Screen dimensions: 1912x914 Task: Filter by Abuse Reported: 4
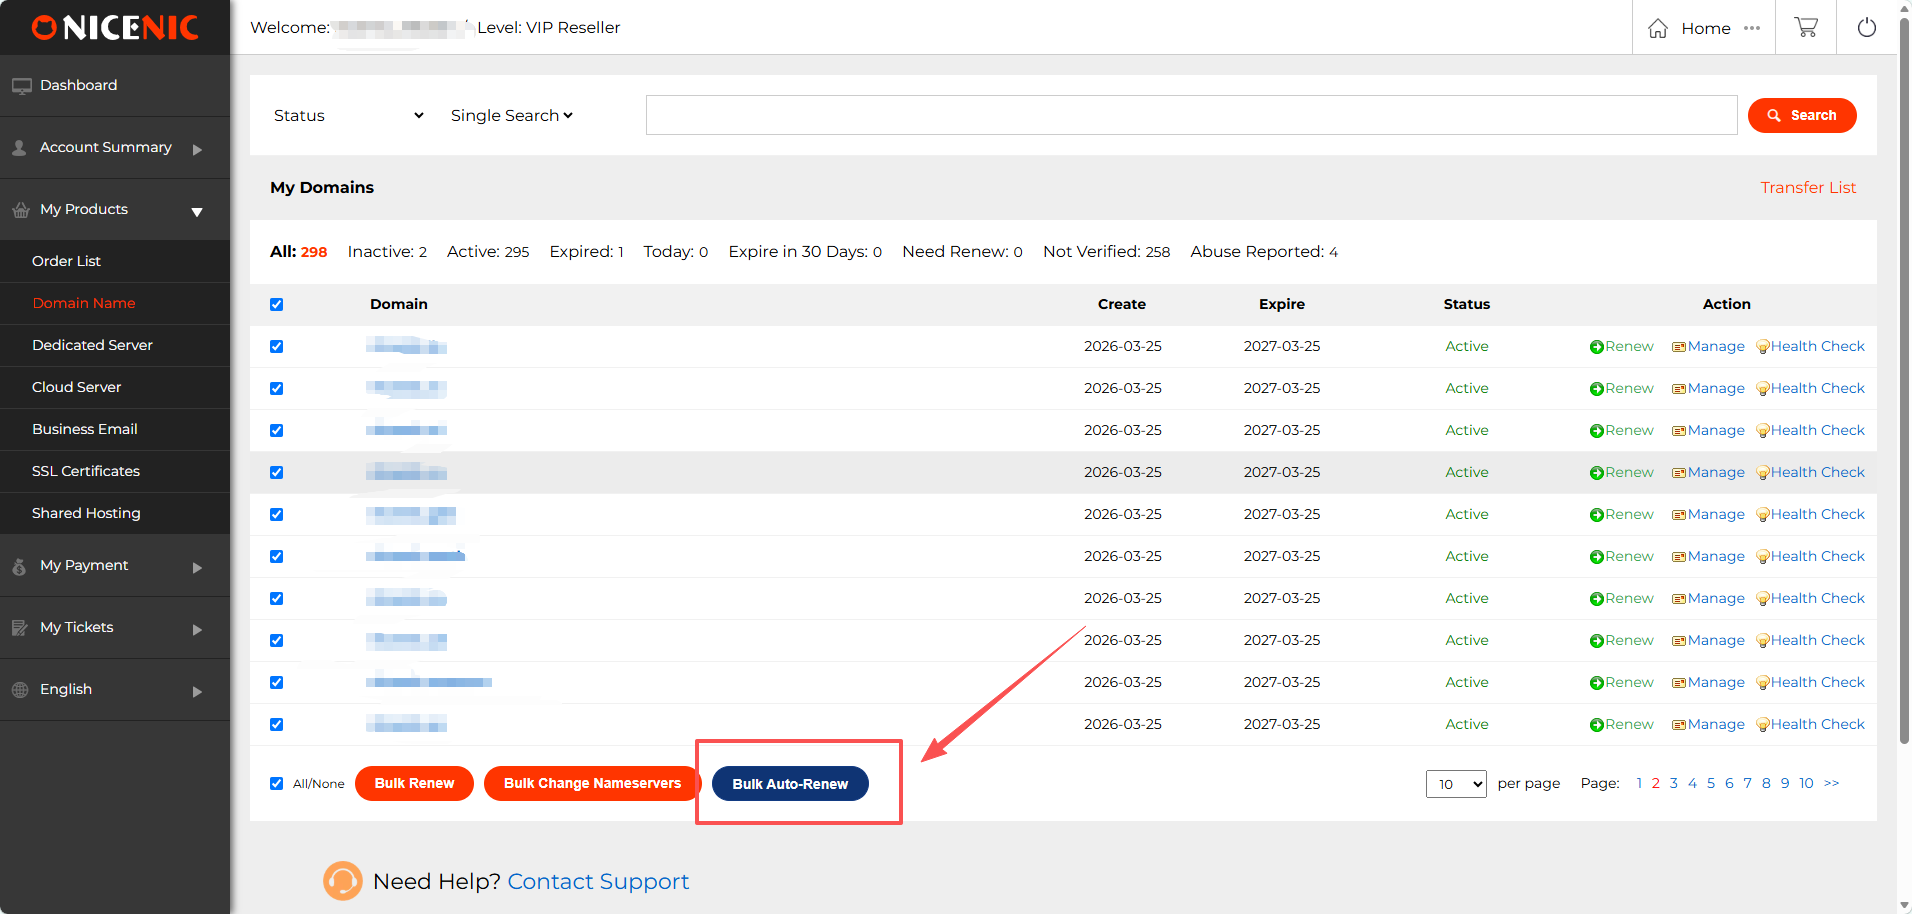(x=1264, y=252)
